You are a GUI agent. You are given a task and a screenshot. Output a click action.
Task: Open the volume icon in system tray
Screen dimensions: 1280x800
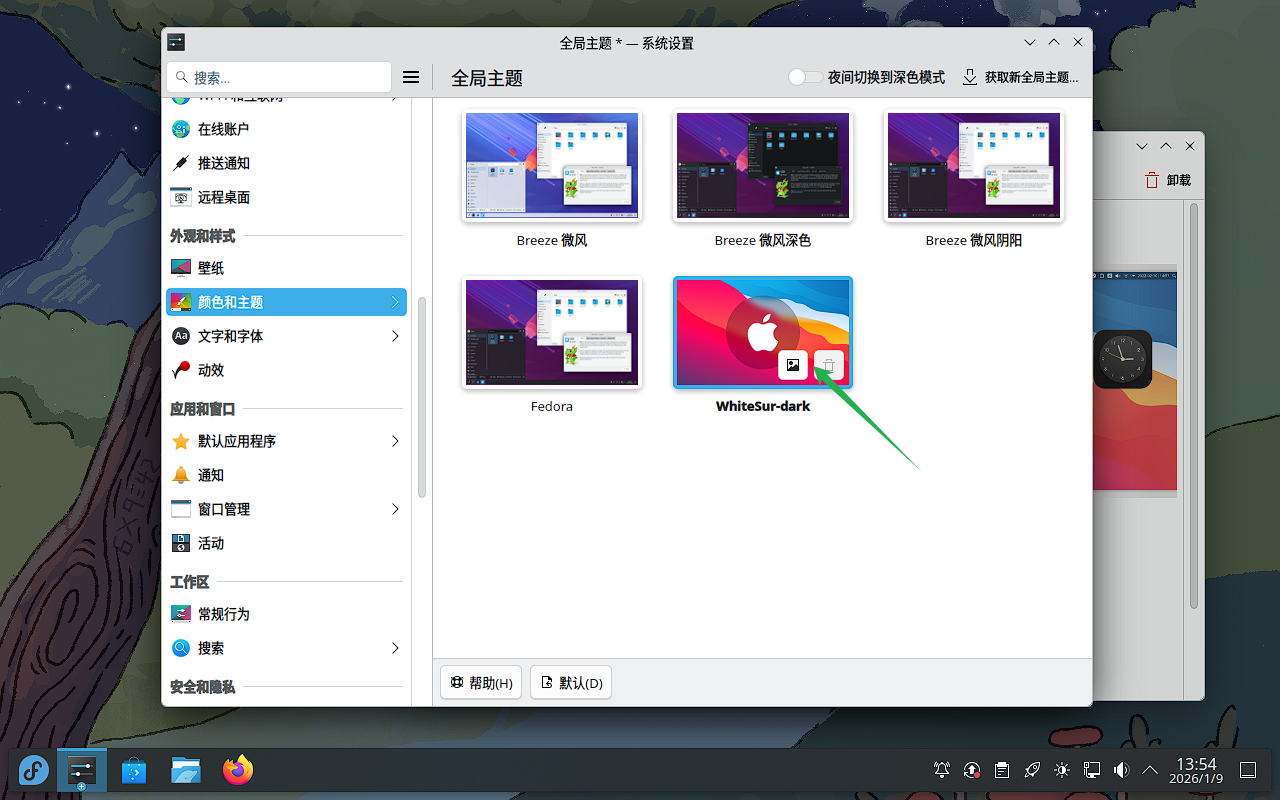(1121, 770)
